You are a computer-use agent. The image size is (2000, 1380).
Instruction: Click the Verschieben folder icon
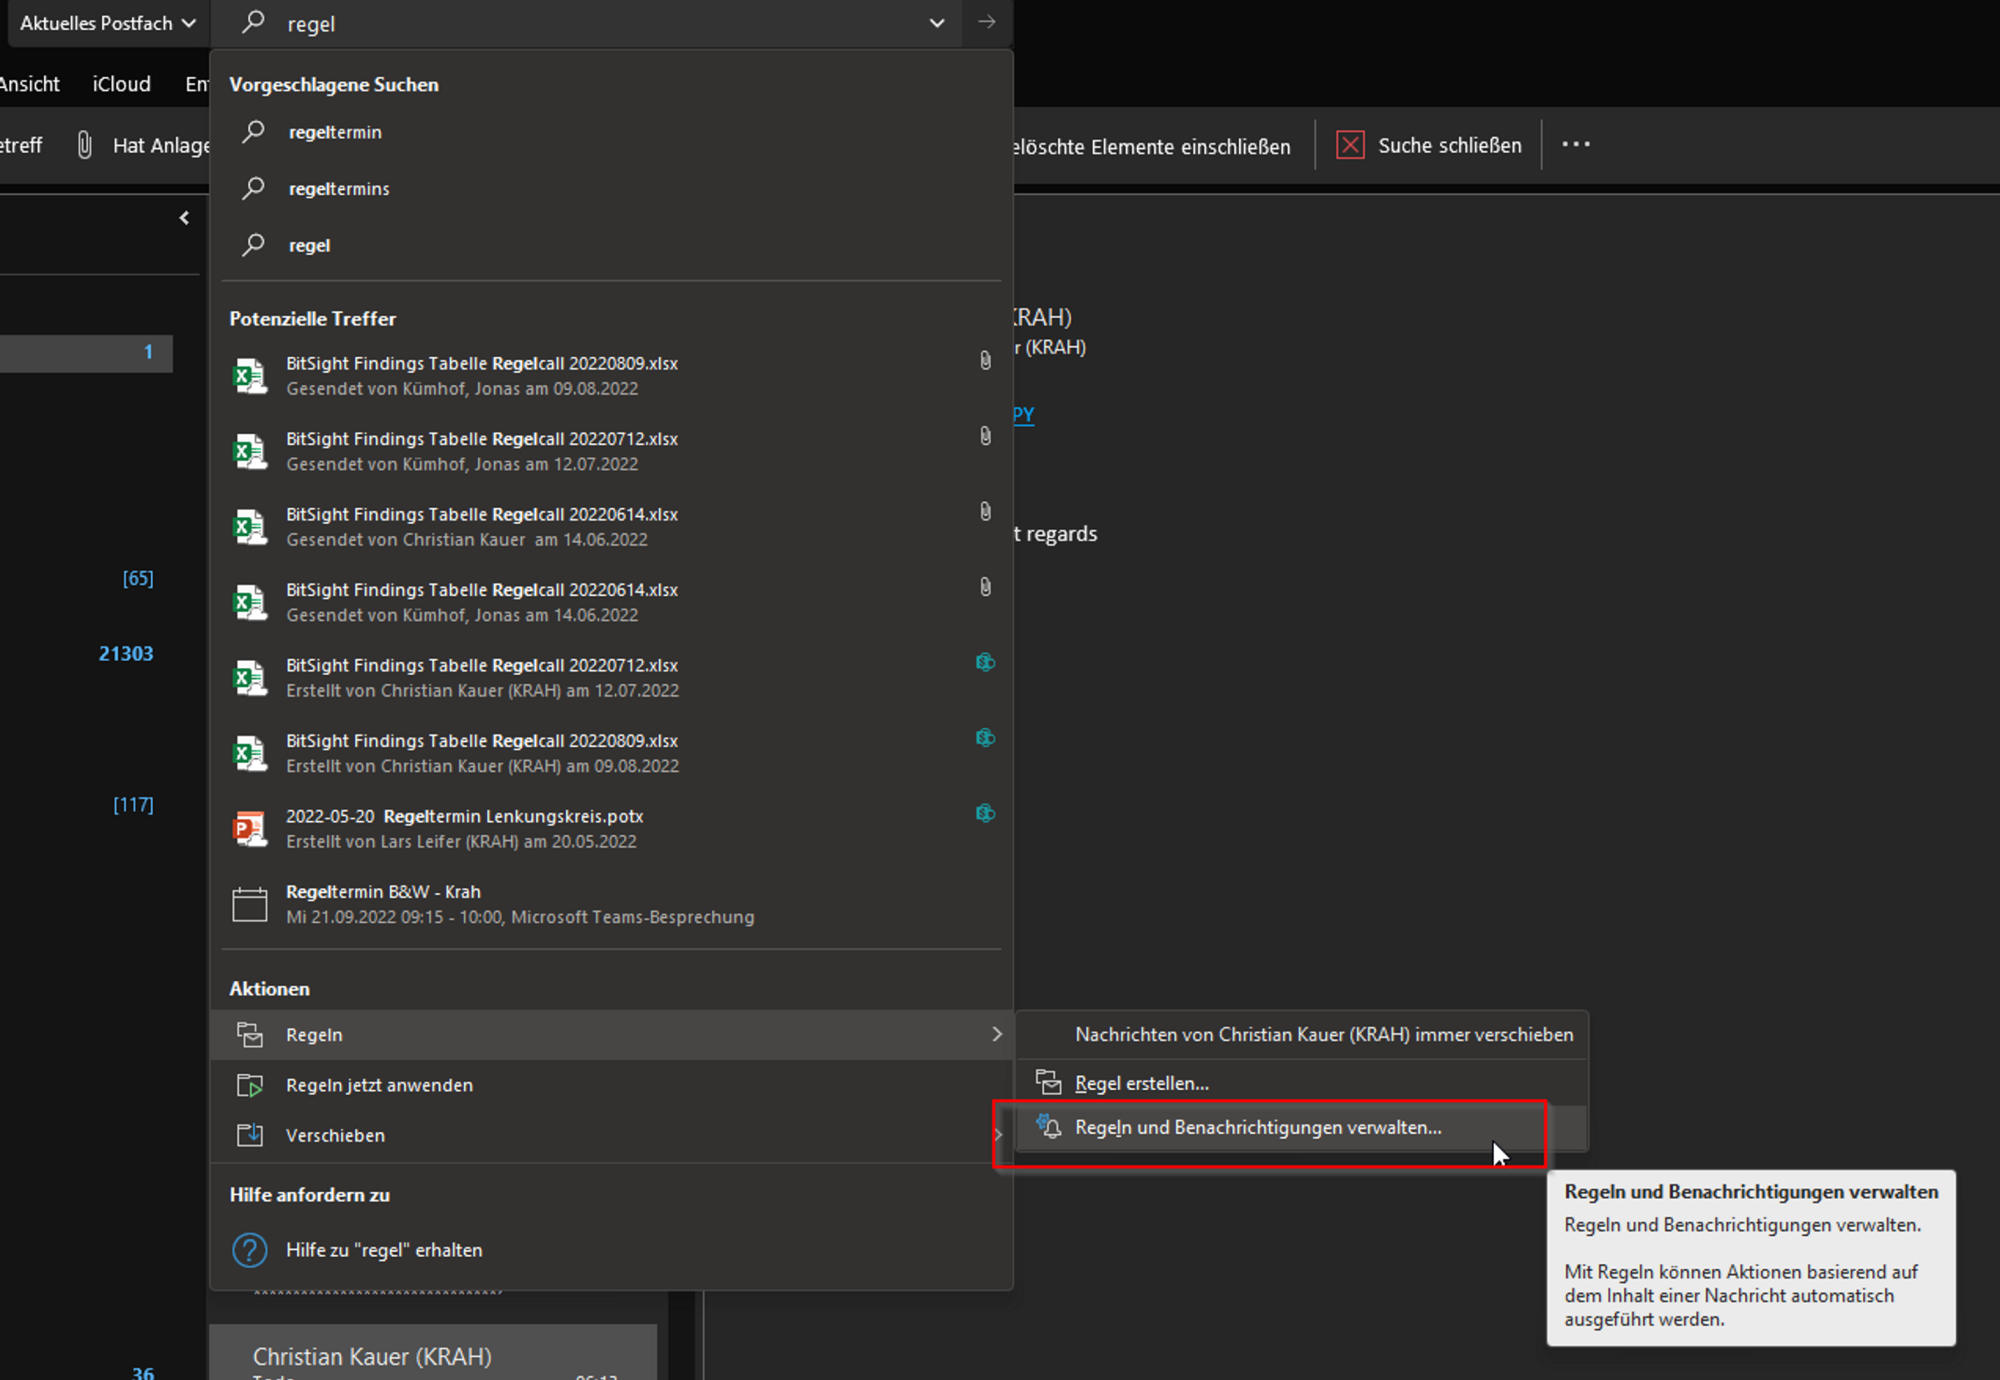pos(250,1135)
